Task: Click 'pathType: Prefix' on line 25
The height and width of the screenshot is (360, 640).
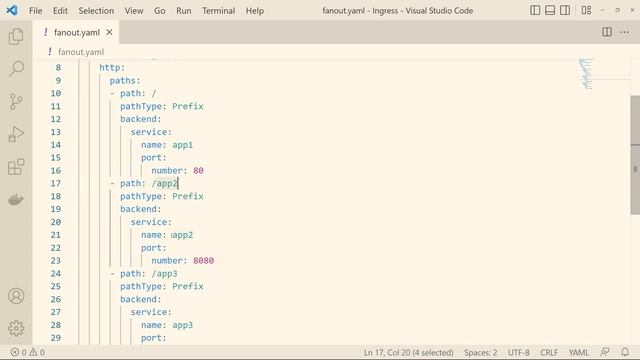Action: tap(162, 286)
